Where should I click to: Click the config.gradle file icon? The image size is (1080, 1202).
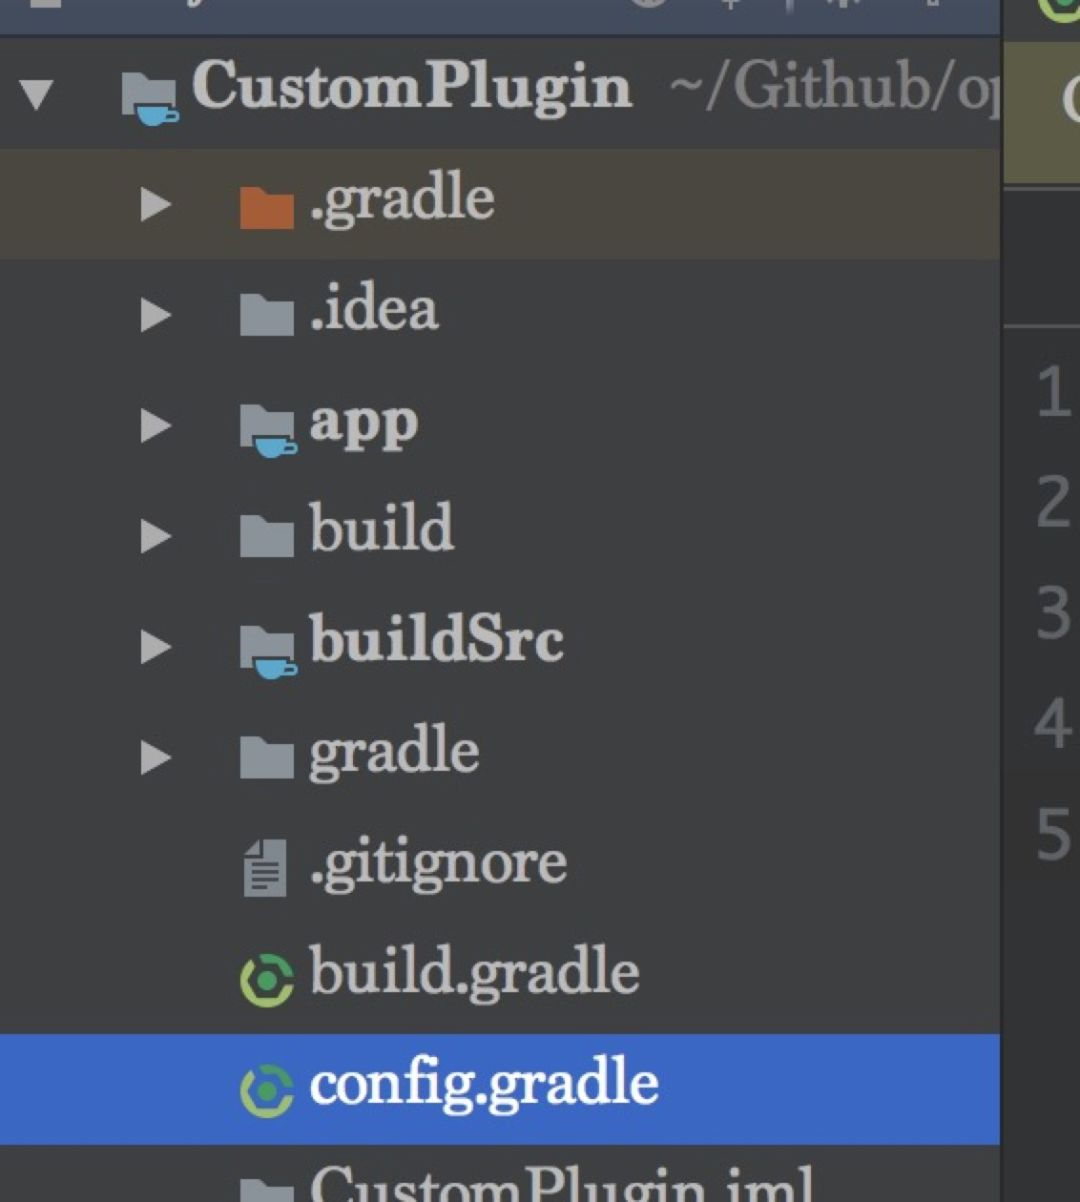(x=266, y=1090)
